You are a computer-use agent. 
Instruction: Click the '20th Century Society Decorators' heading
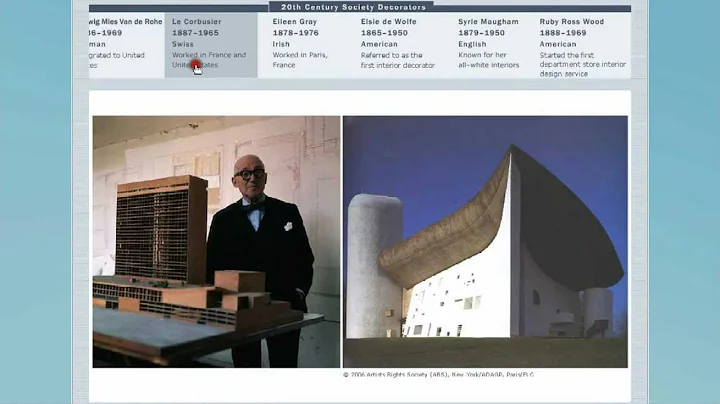coord(354,7)
